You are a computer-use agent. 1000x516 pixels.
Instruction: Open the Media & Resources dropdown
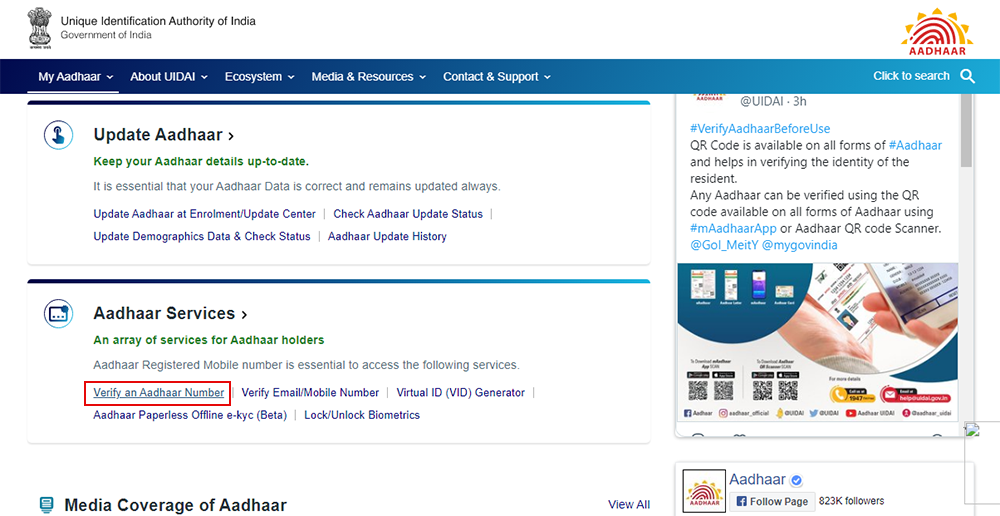[x=368, y=77]
